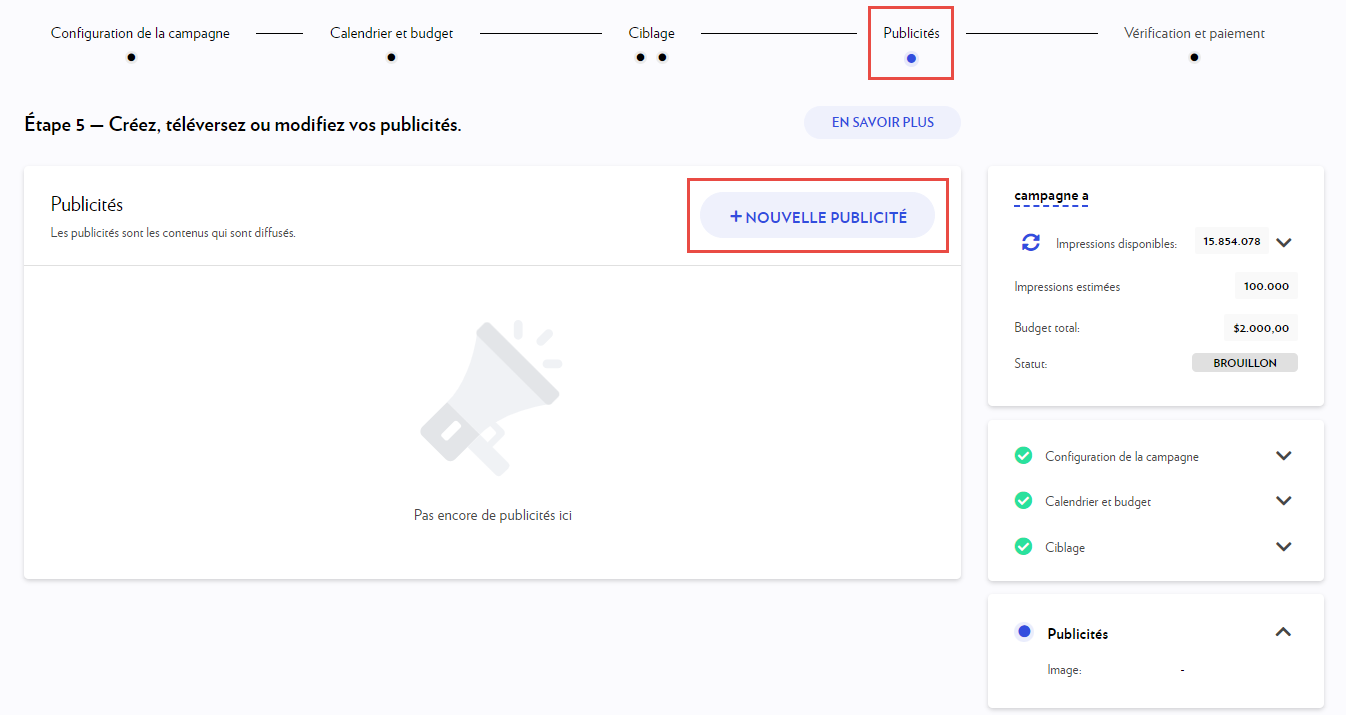Click the Nouvelle Publicité button

(x=817, y=216)
